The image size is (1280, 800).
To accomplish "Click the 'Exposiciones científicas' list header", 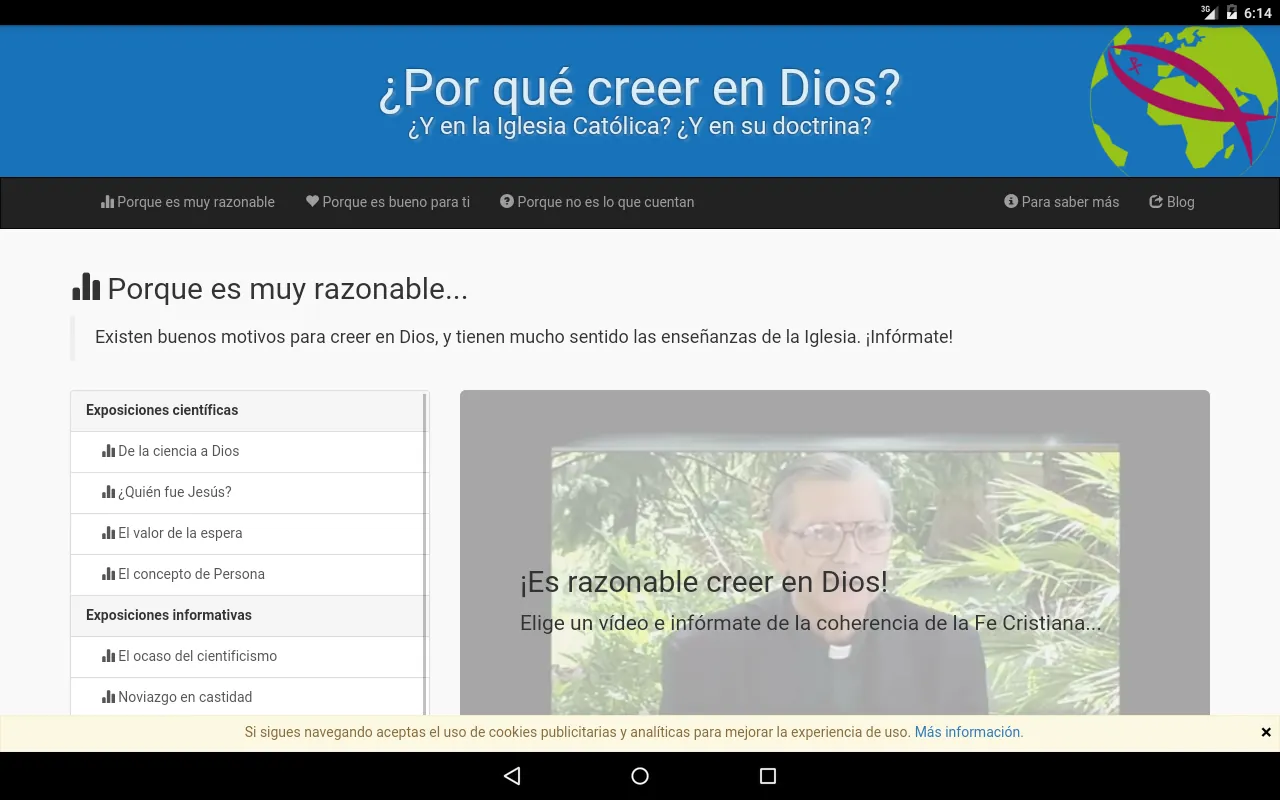I will pyautogui.click(x=247, y=411).
